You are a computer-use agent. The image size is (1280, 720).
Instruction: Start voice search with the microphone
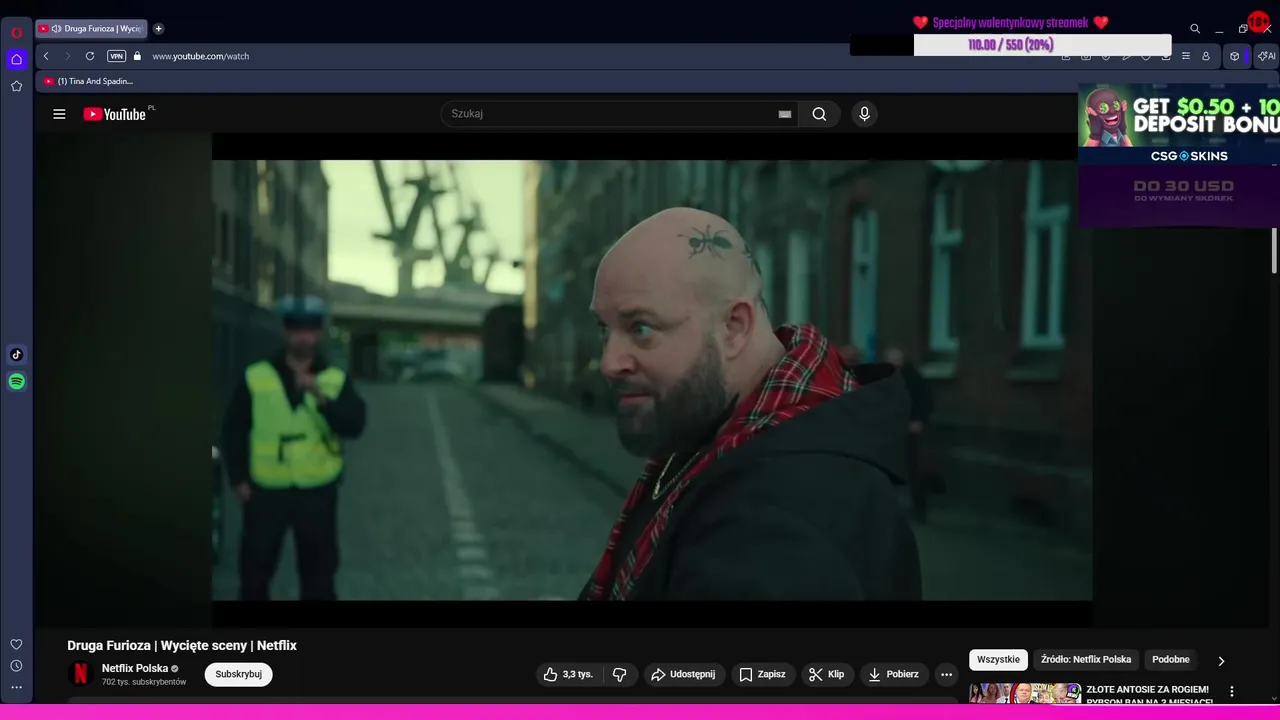click(x=865, y=114)
